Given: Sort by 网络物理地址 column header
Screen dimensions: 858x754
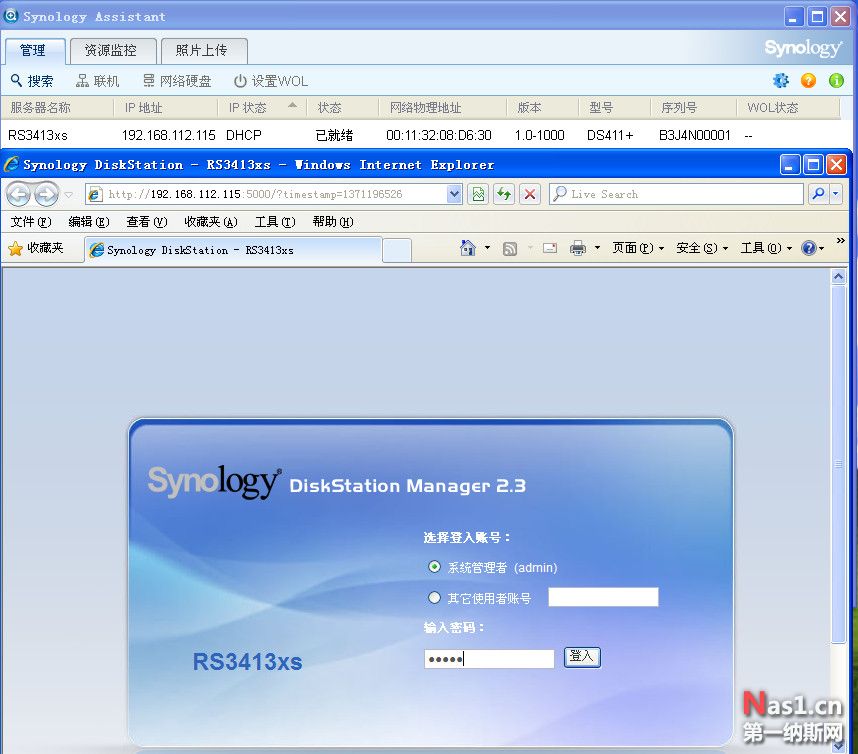Looking at the screenshot, I should click(x=443, y=108).
